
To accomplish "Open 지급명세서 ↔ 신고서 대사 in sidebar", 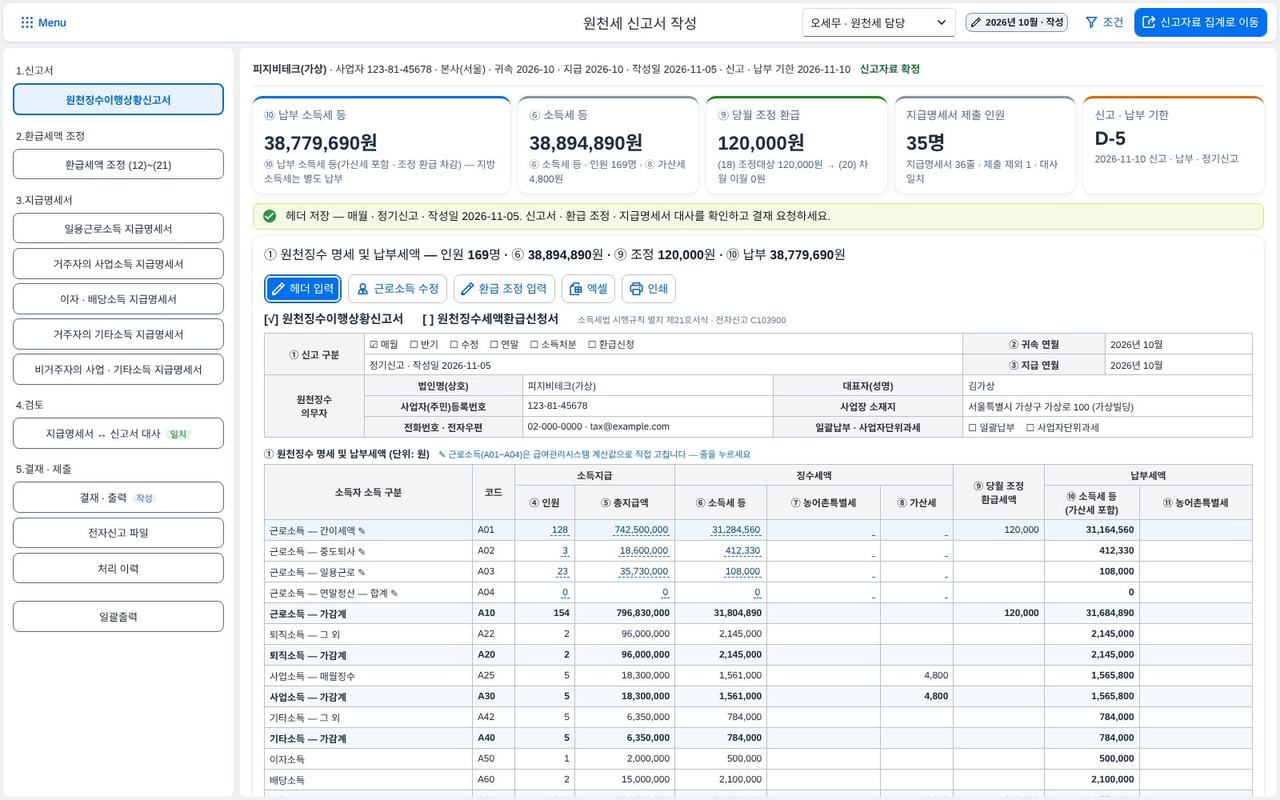I will pos(118,434).
